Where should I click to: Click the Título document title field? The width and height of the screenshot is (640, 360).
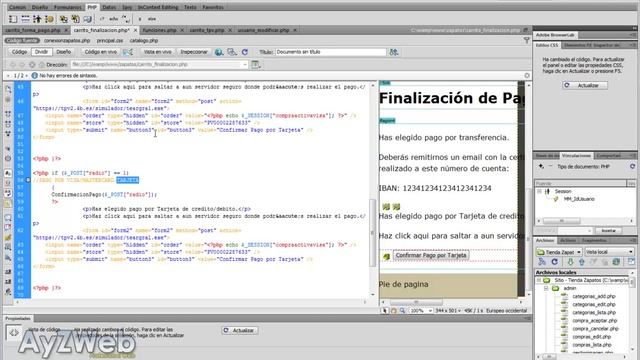point(331,52)
